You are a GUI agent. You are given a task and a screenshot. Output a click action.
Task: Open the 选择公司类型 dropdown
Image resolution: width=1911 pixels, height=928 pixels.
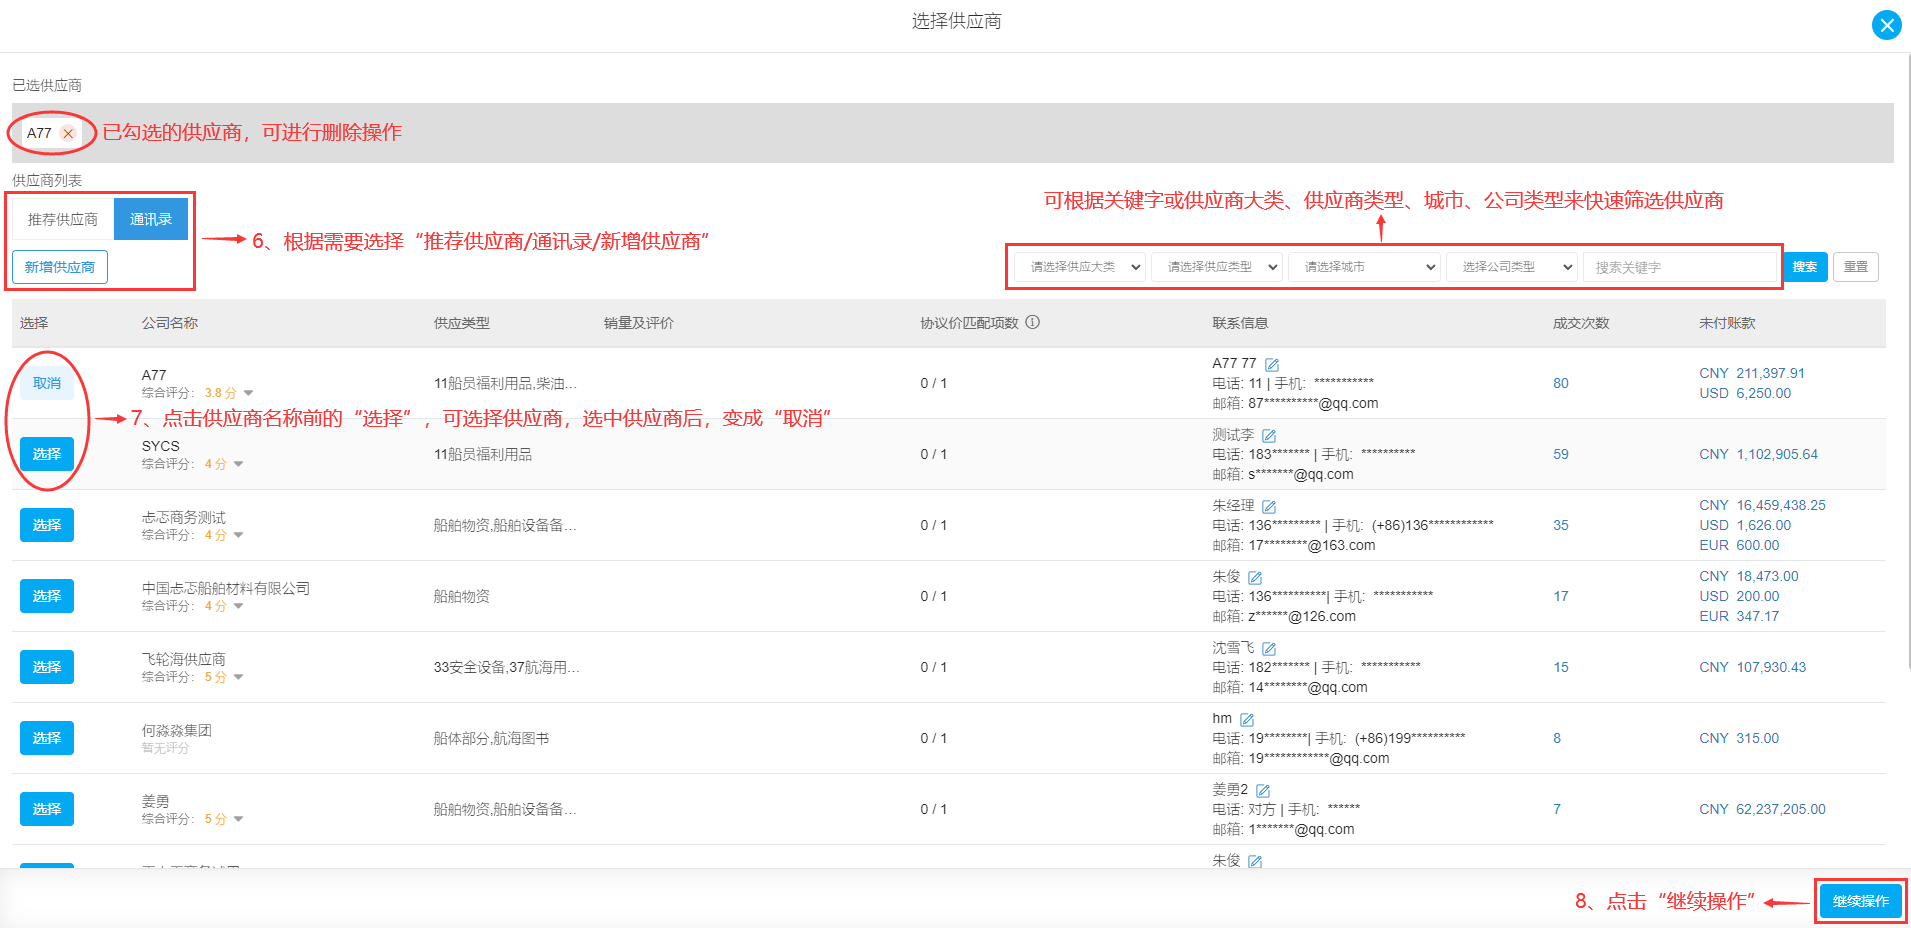(x=1512, y=267)
